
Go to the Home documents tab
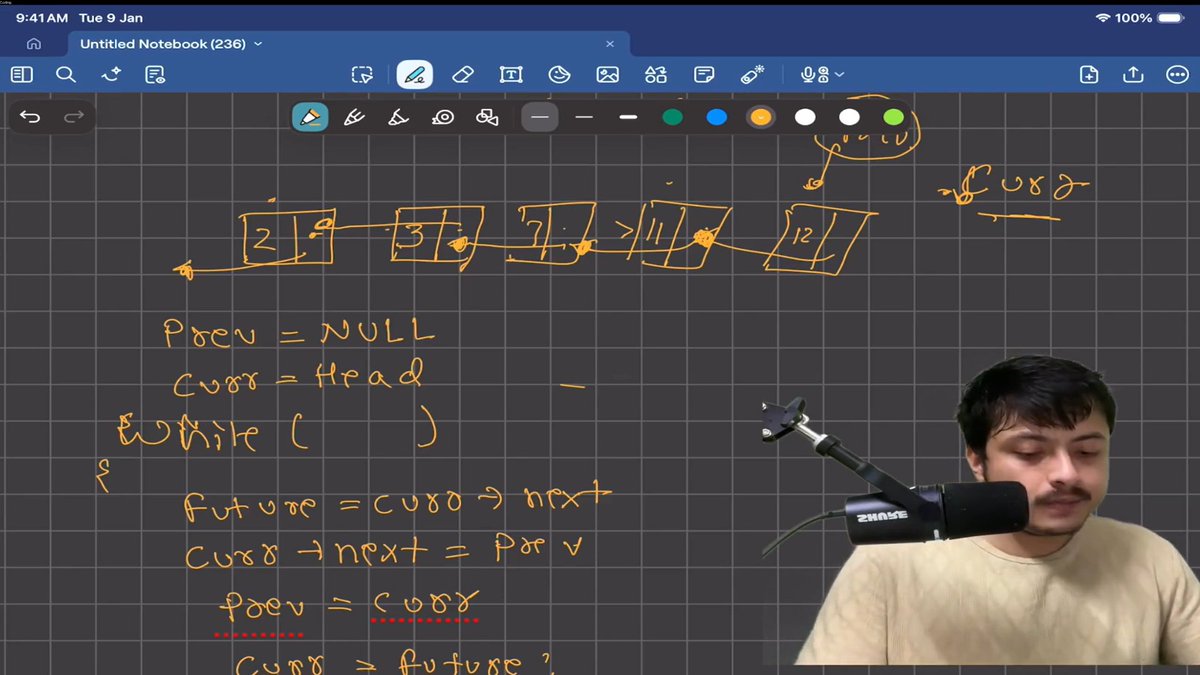click(x=34, y=44)
